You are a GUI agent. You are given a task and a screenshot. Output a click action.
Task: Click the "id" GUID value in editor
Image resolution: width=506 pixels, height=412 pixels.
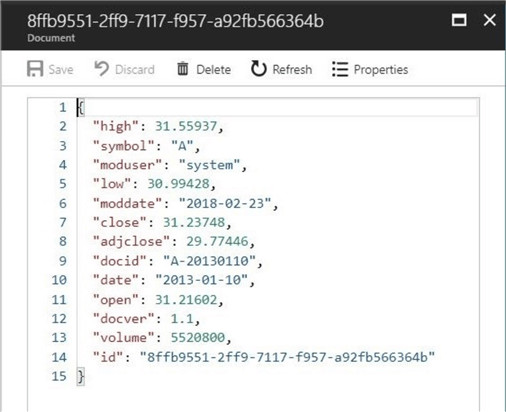[287, 357]
